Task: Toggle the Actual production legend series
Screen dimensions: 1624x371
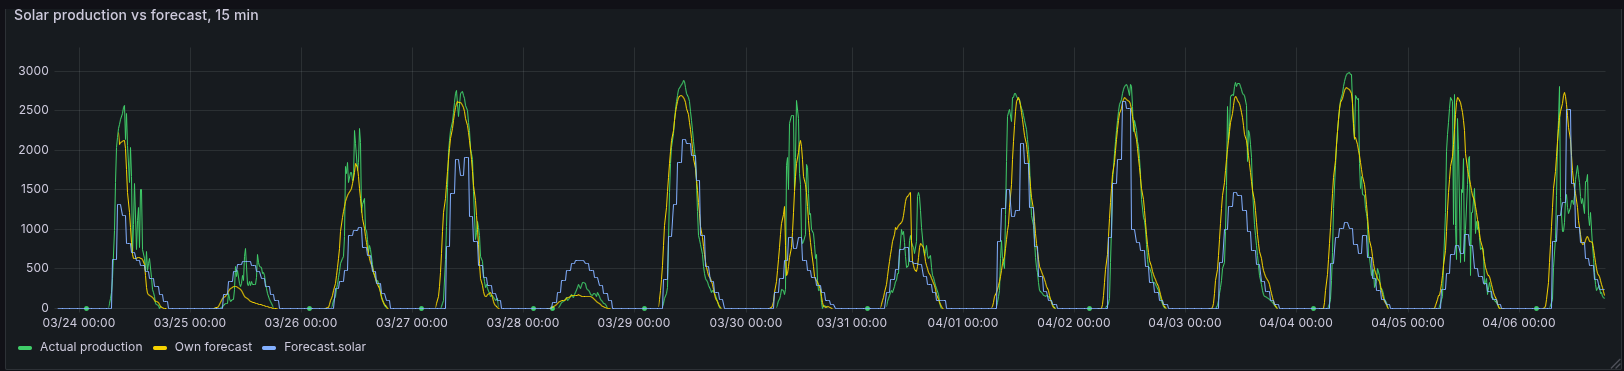Action: click(91, 347)
